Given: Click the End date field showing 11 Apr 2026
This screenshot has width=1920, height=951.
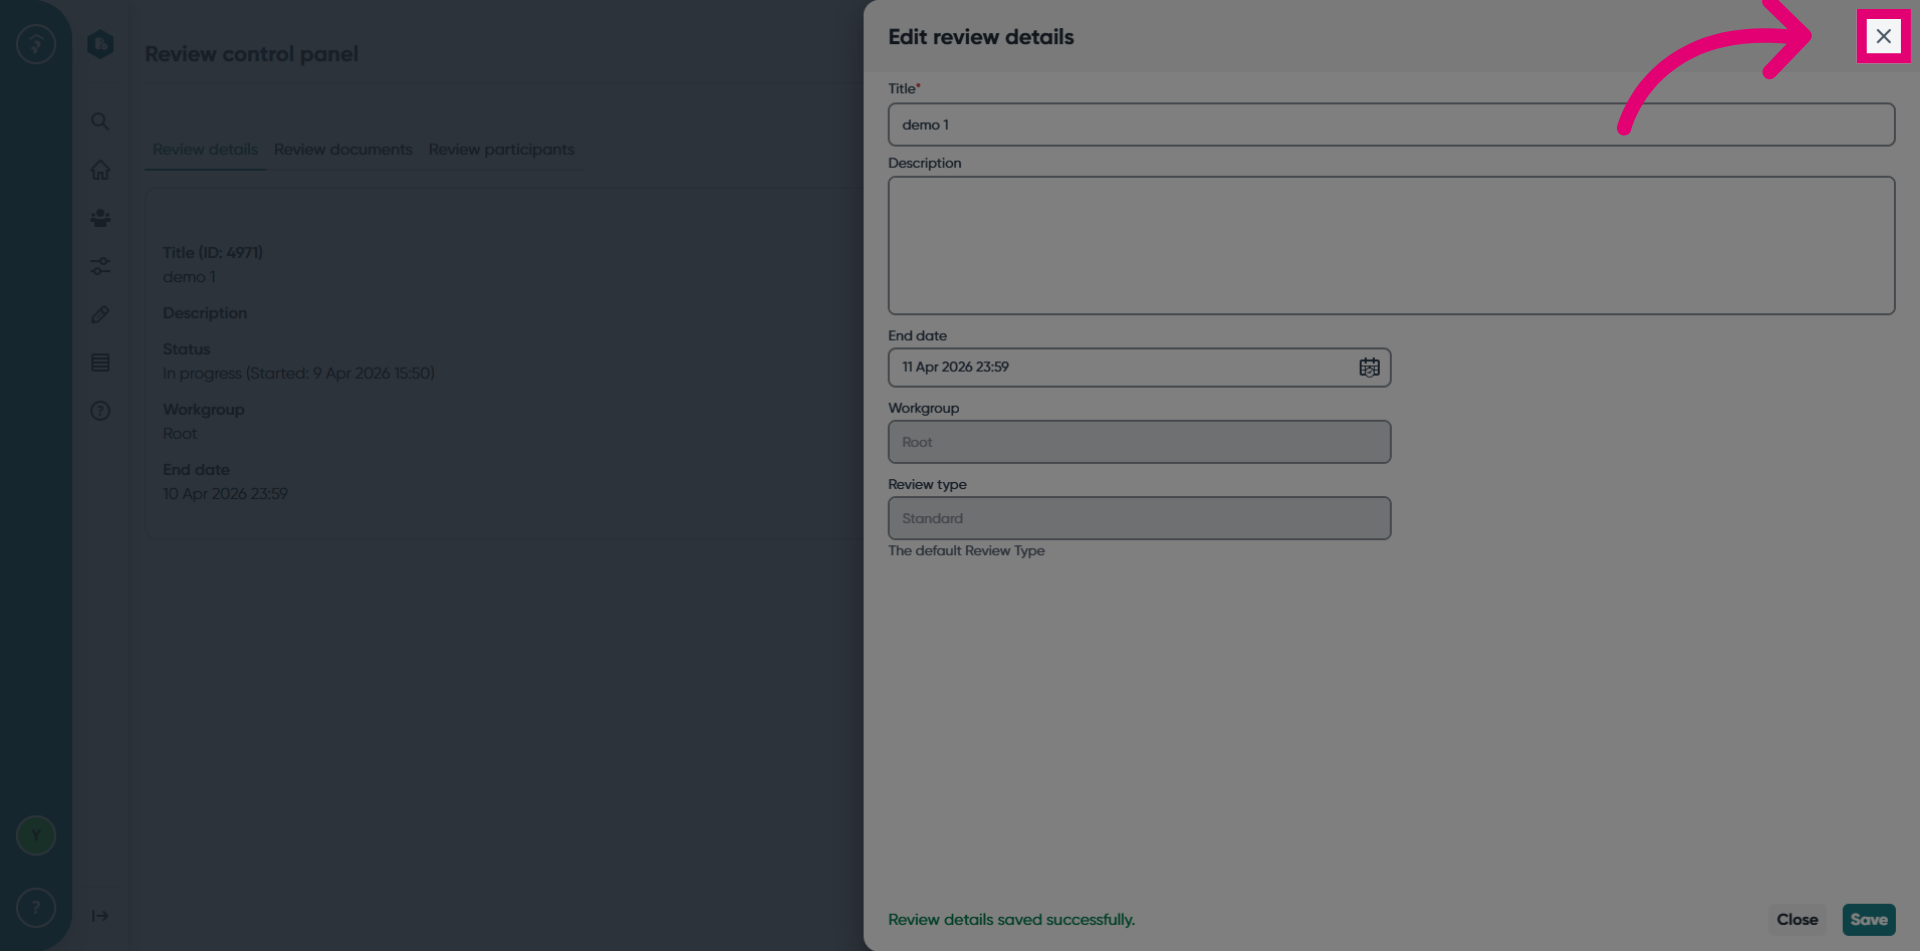Looking at the screenshot, I should coord(1139,367).
